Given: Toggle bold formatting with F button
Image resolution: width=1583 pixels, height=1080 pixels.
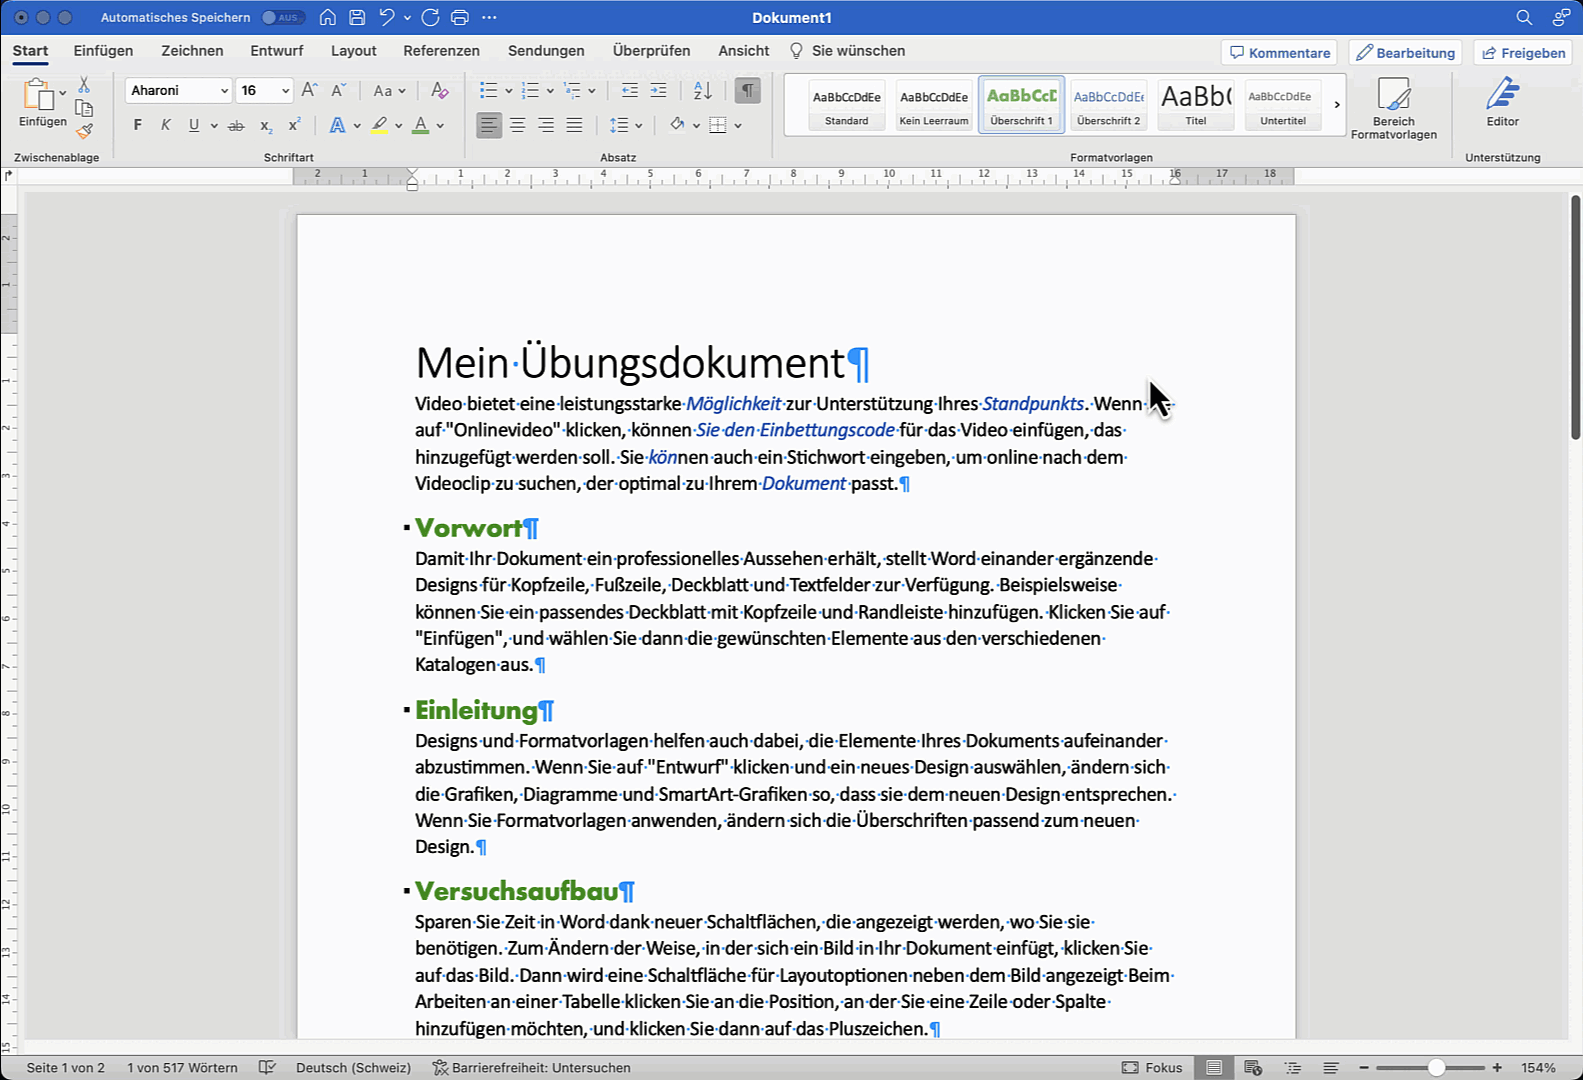Looking at the screenshot, I should coord(138,125).
